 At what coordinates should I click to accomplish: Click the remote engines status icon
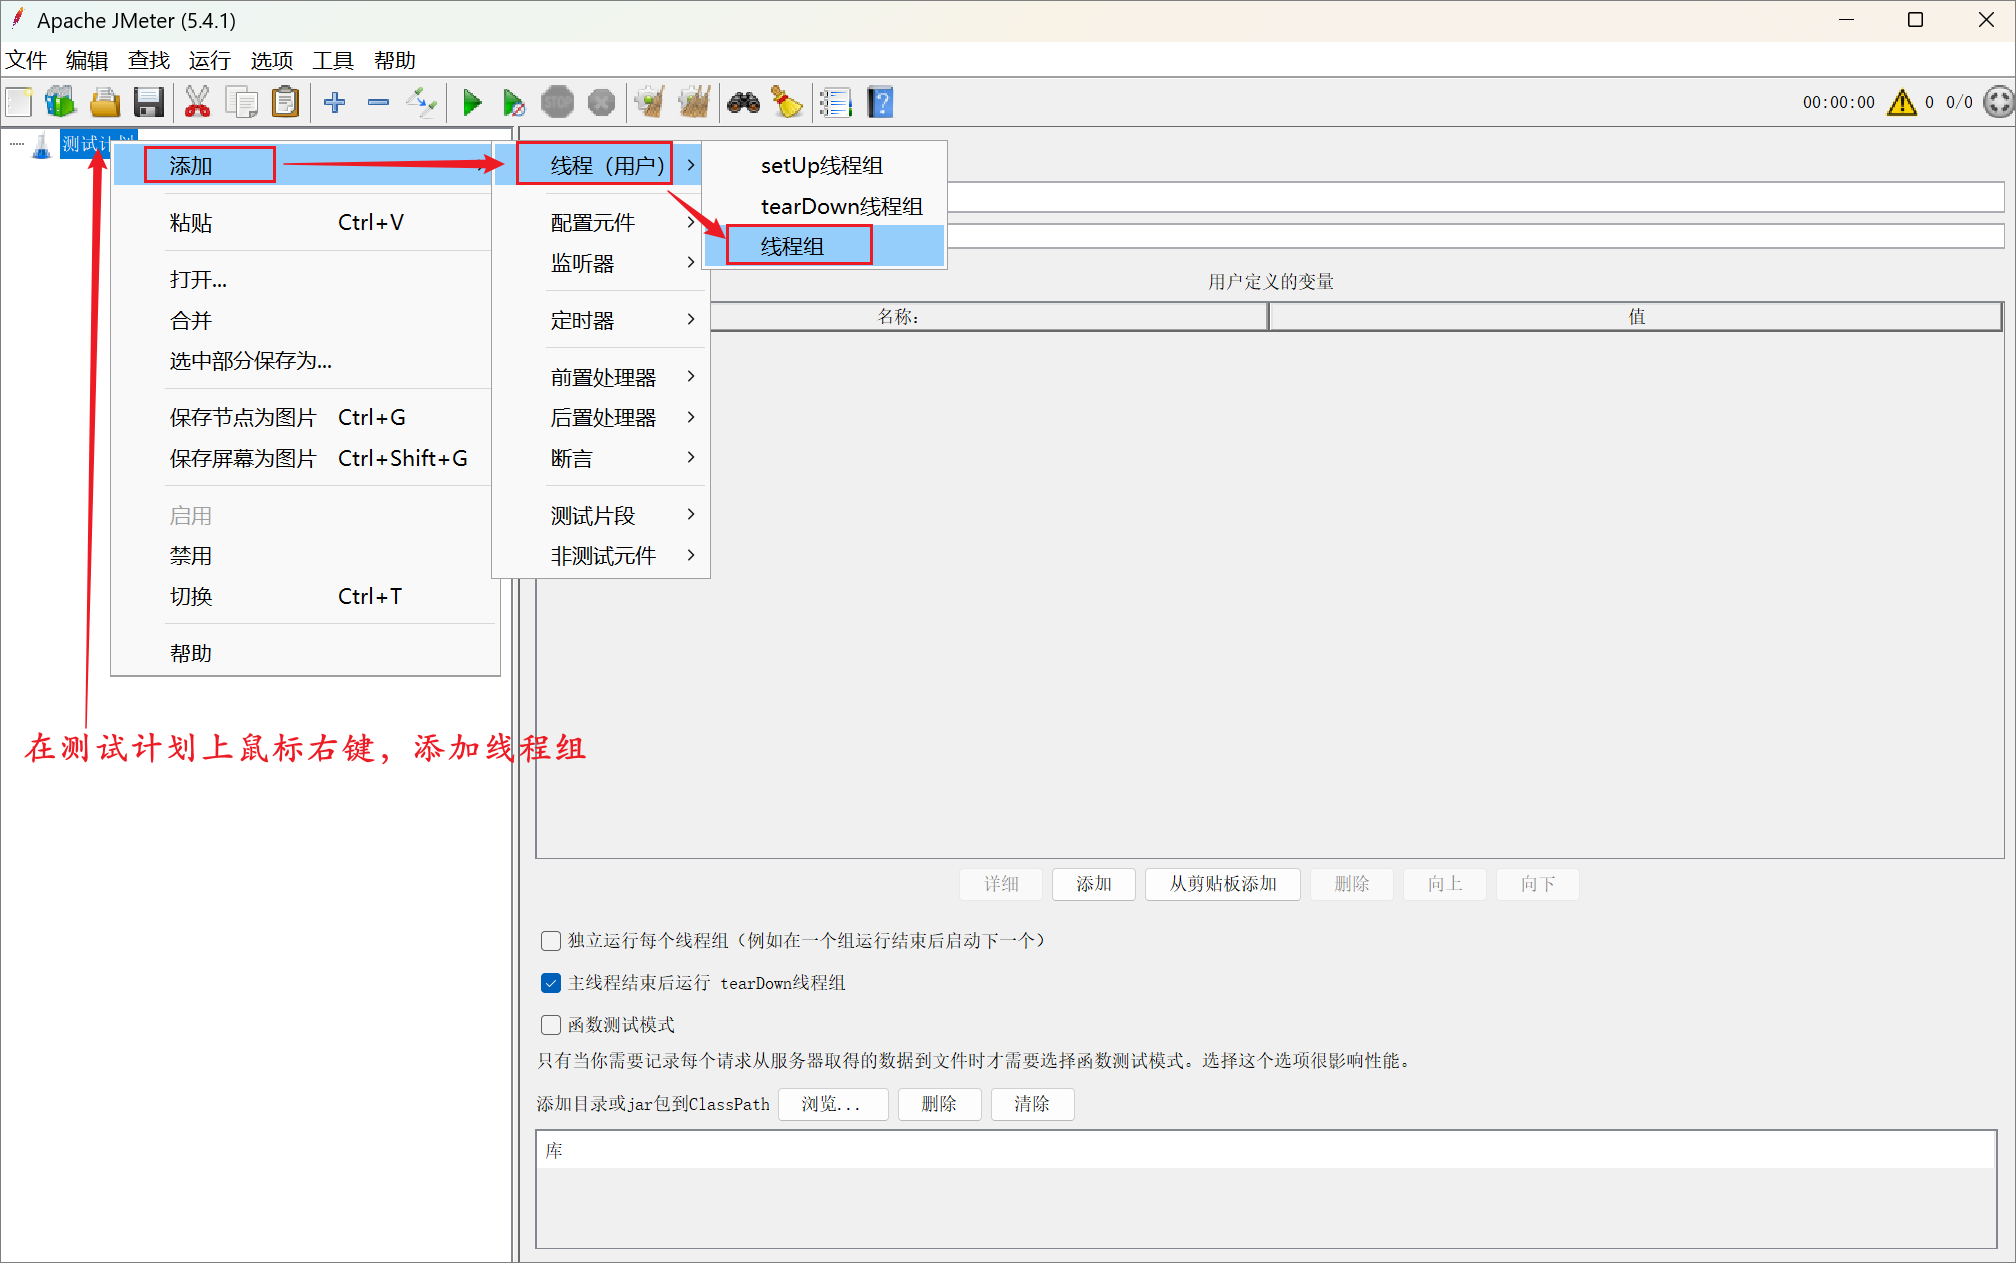pos(1997,102)
